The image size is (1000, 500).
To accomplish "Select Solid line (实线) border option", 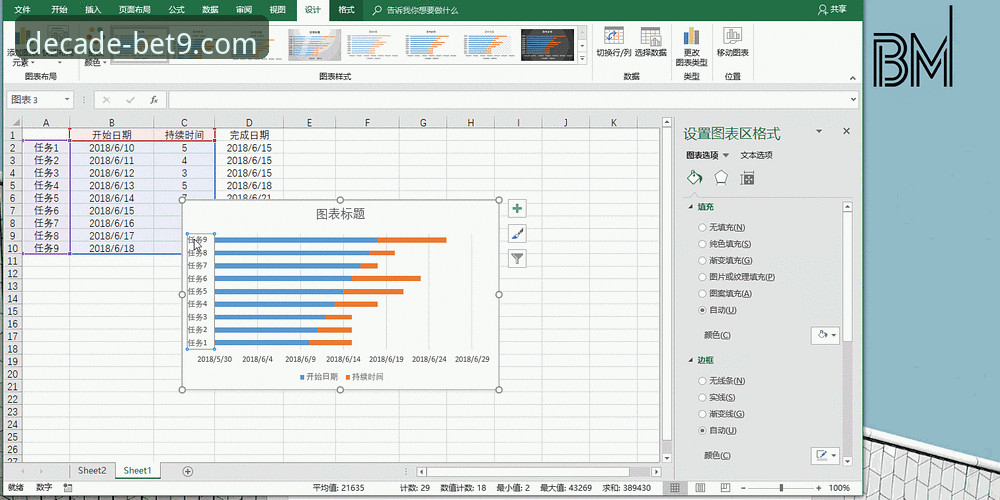I will [x=702, y=397].
